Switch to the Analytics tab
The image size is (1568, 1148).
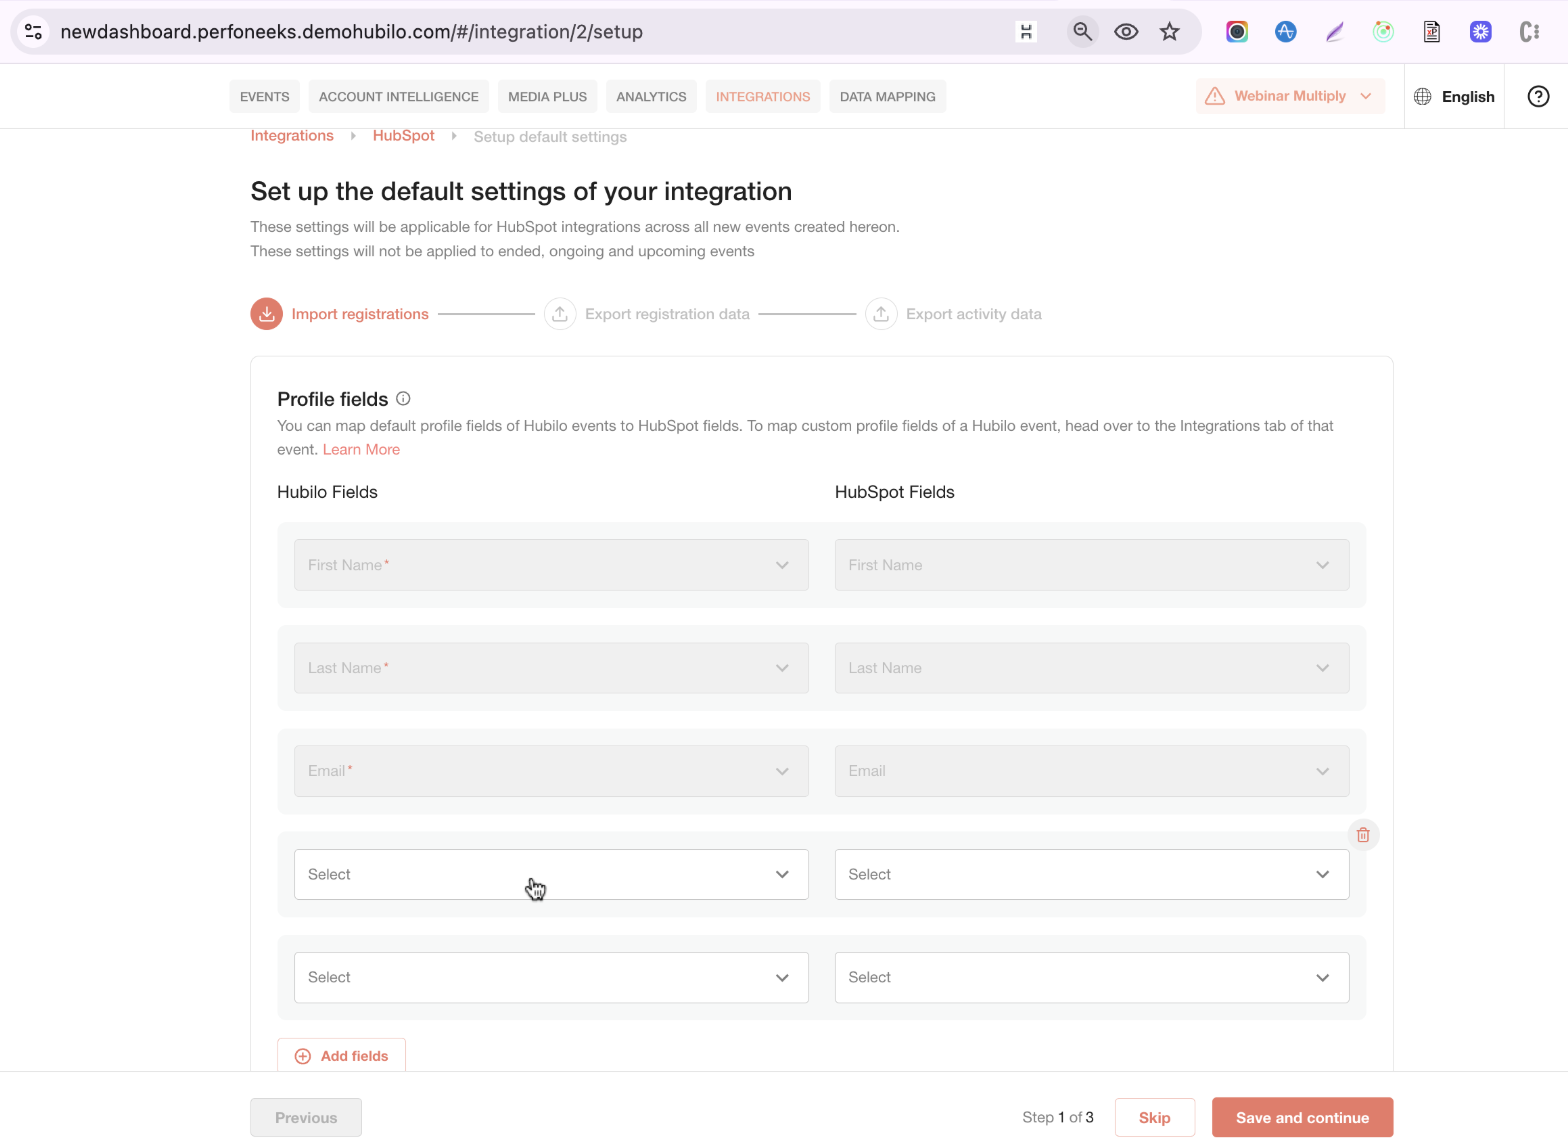point(651,97)
